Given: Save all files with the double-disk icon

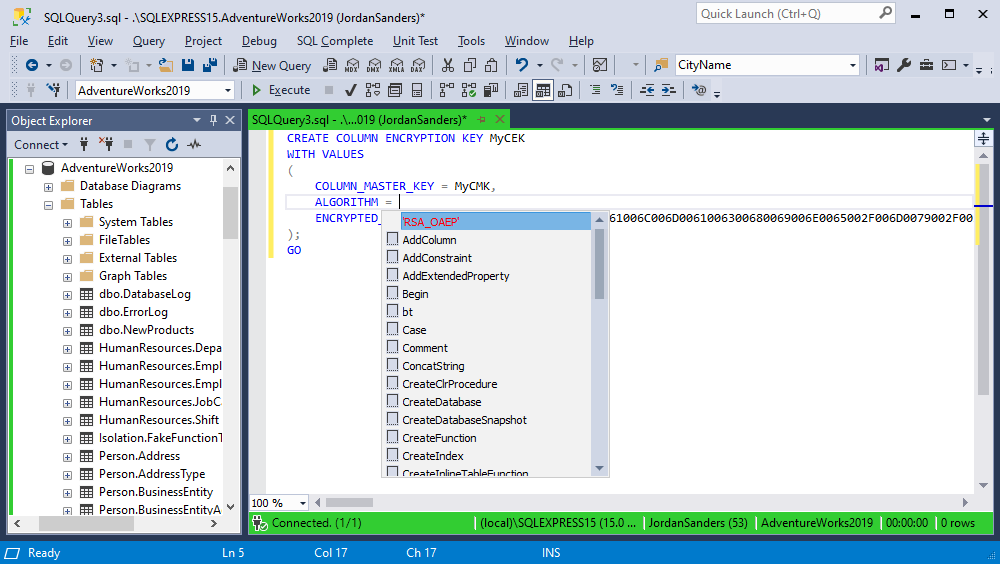Looking at the screenshot, I should pyautogui.click(x=210, y=65).
